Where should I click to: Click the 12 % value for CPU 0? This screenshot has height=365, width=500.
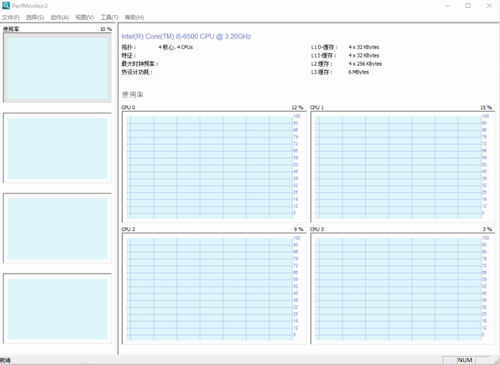pos(297,108)
